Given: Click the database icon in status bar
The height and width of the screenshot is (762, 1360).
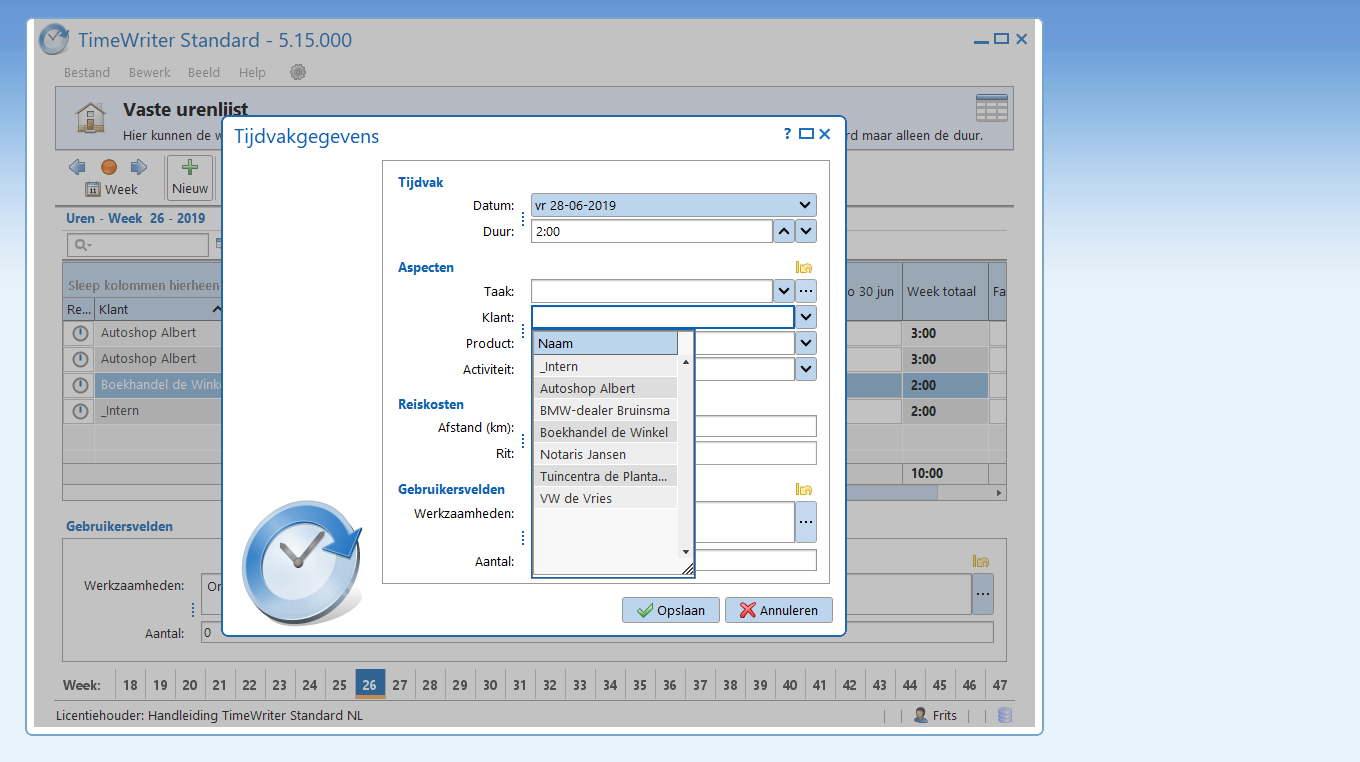Looking at the screenshot, I should [1005, 715].
